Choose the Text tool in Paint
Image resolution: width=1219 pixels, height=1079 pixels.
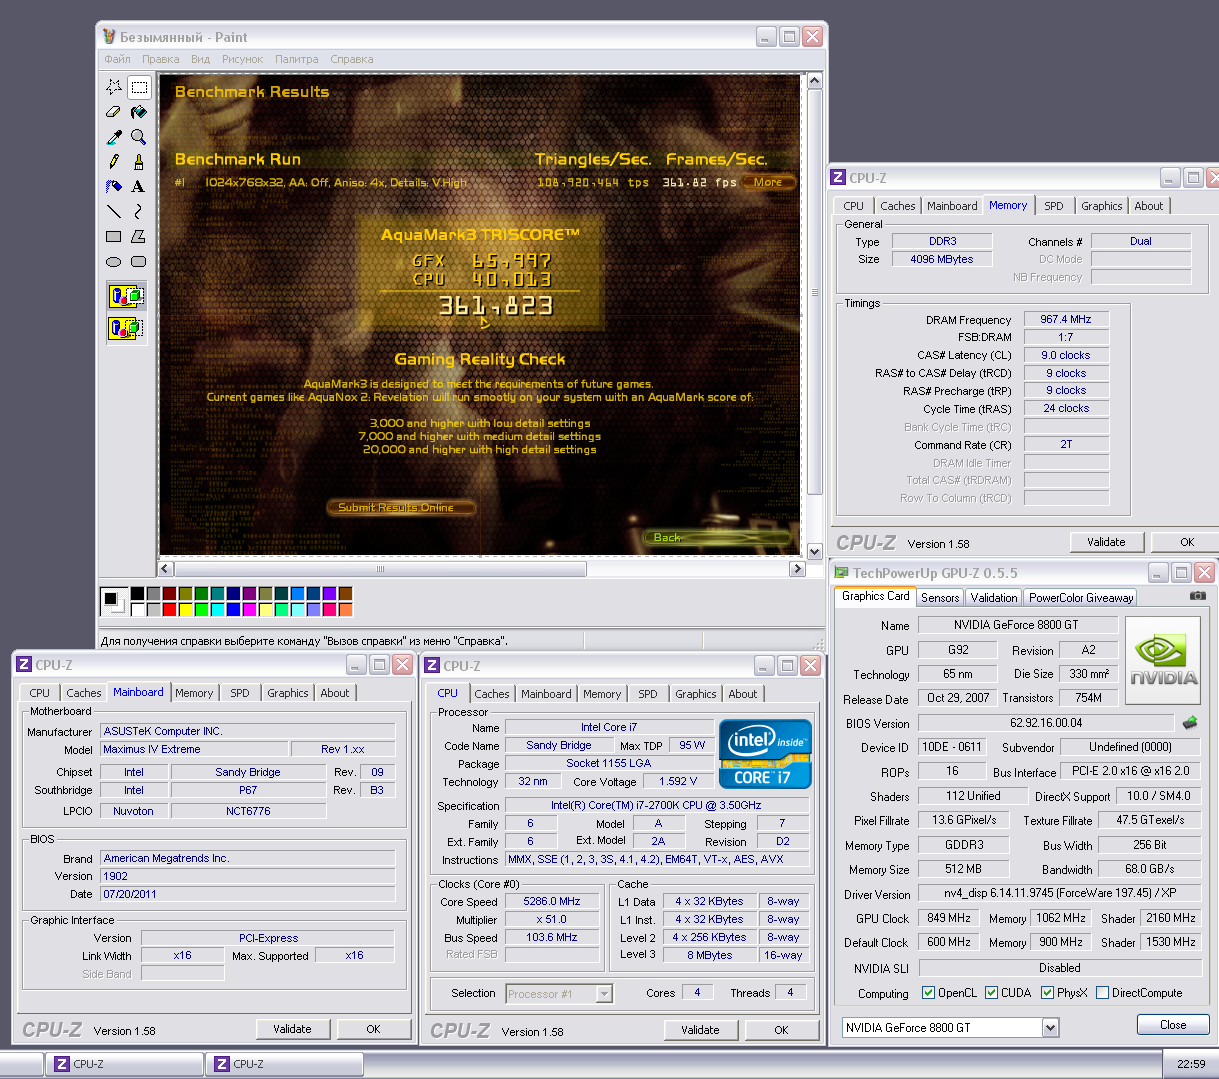139,187
